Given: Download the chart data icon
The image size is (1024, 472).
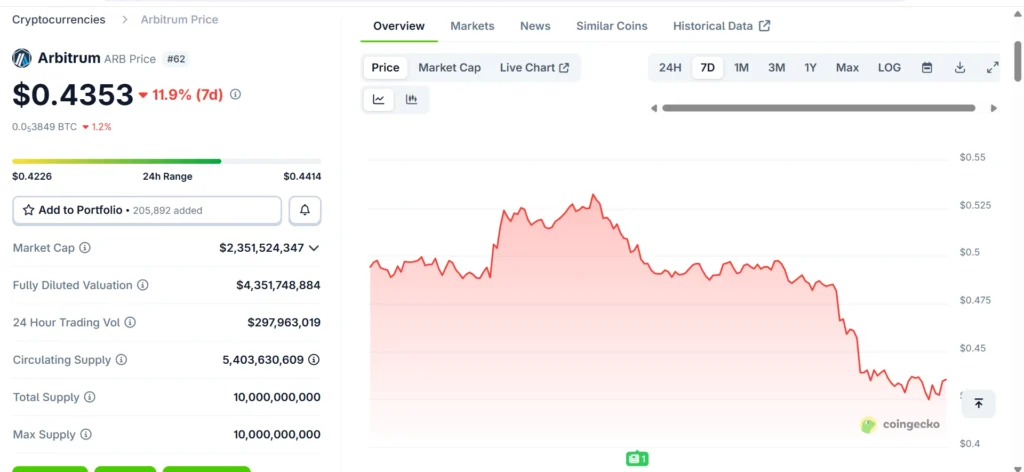Looking at the screenshot, I should click(960, 67).
